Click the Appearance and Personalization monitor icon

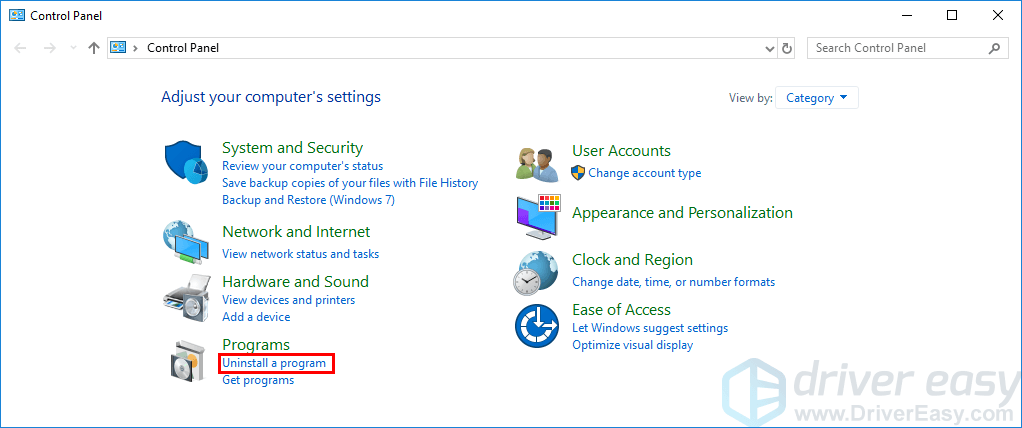point(538,216)
